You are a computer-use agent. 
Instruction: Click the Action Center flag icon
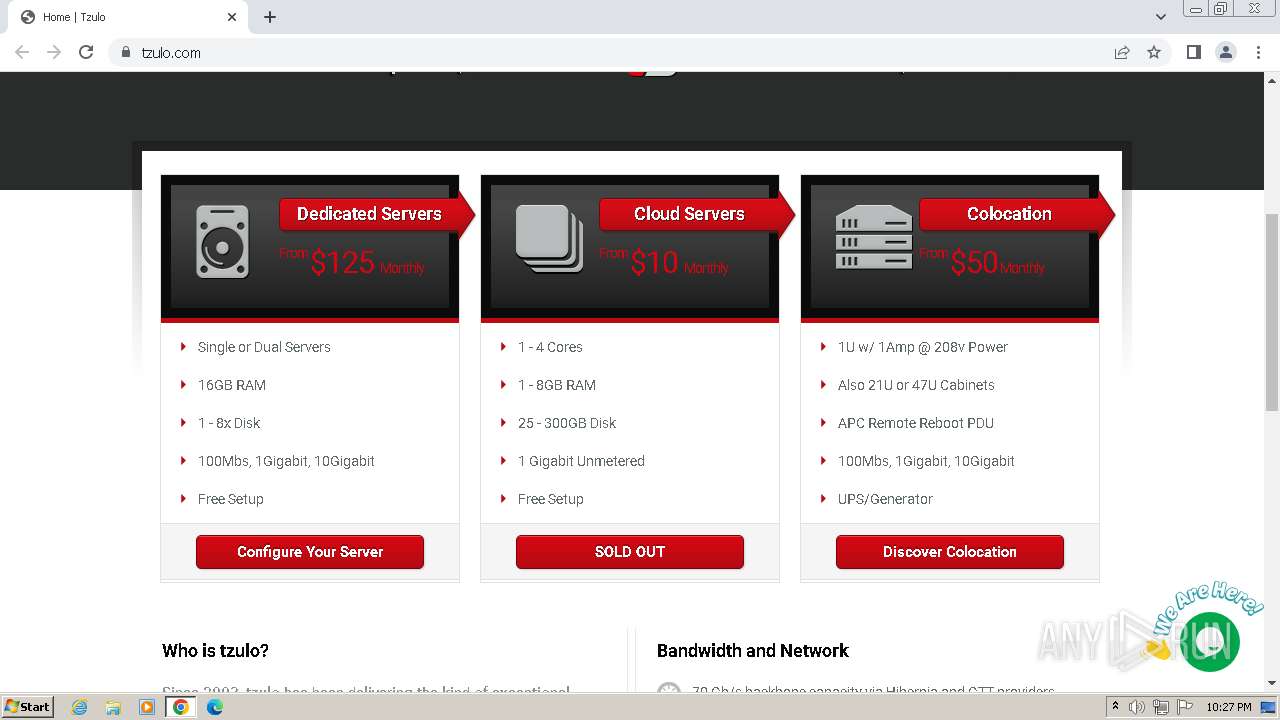click(1185, 707)
